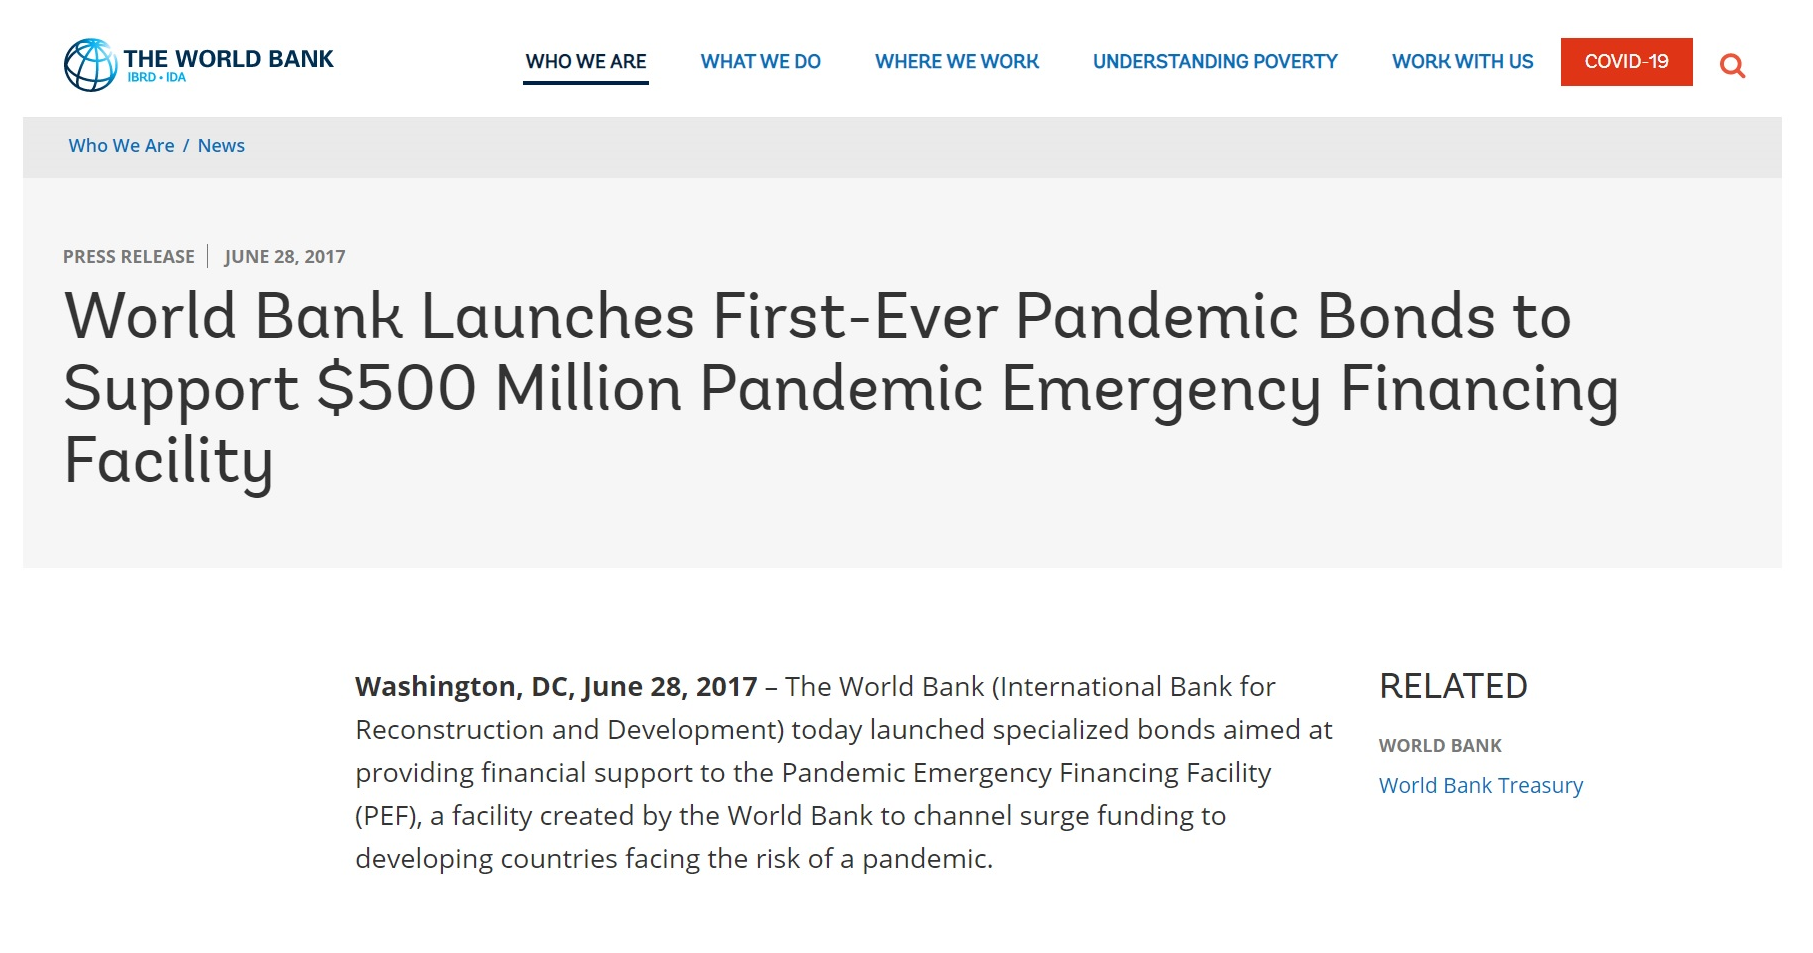Click the JUNE 28, 2017 date label
The width and height of the screenshot is (1813, 953).
285,257
